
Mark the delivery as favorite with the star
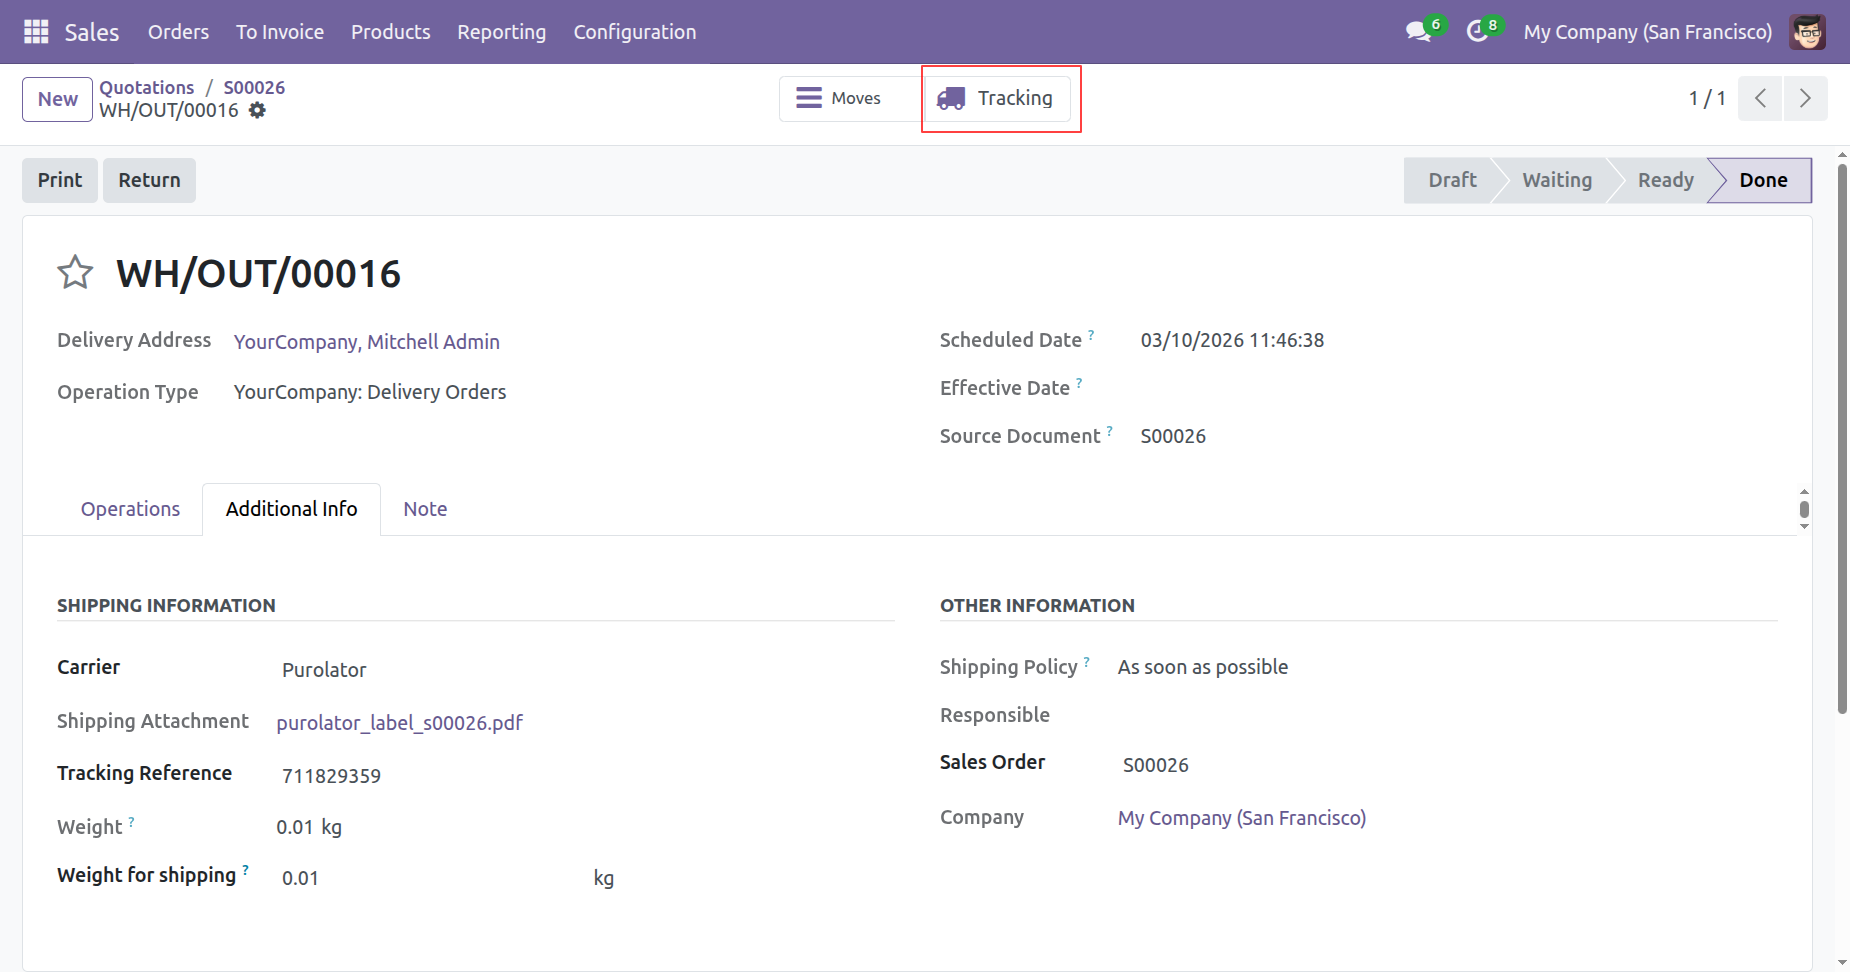pos(75,272)
